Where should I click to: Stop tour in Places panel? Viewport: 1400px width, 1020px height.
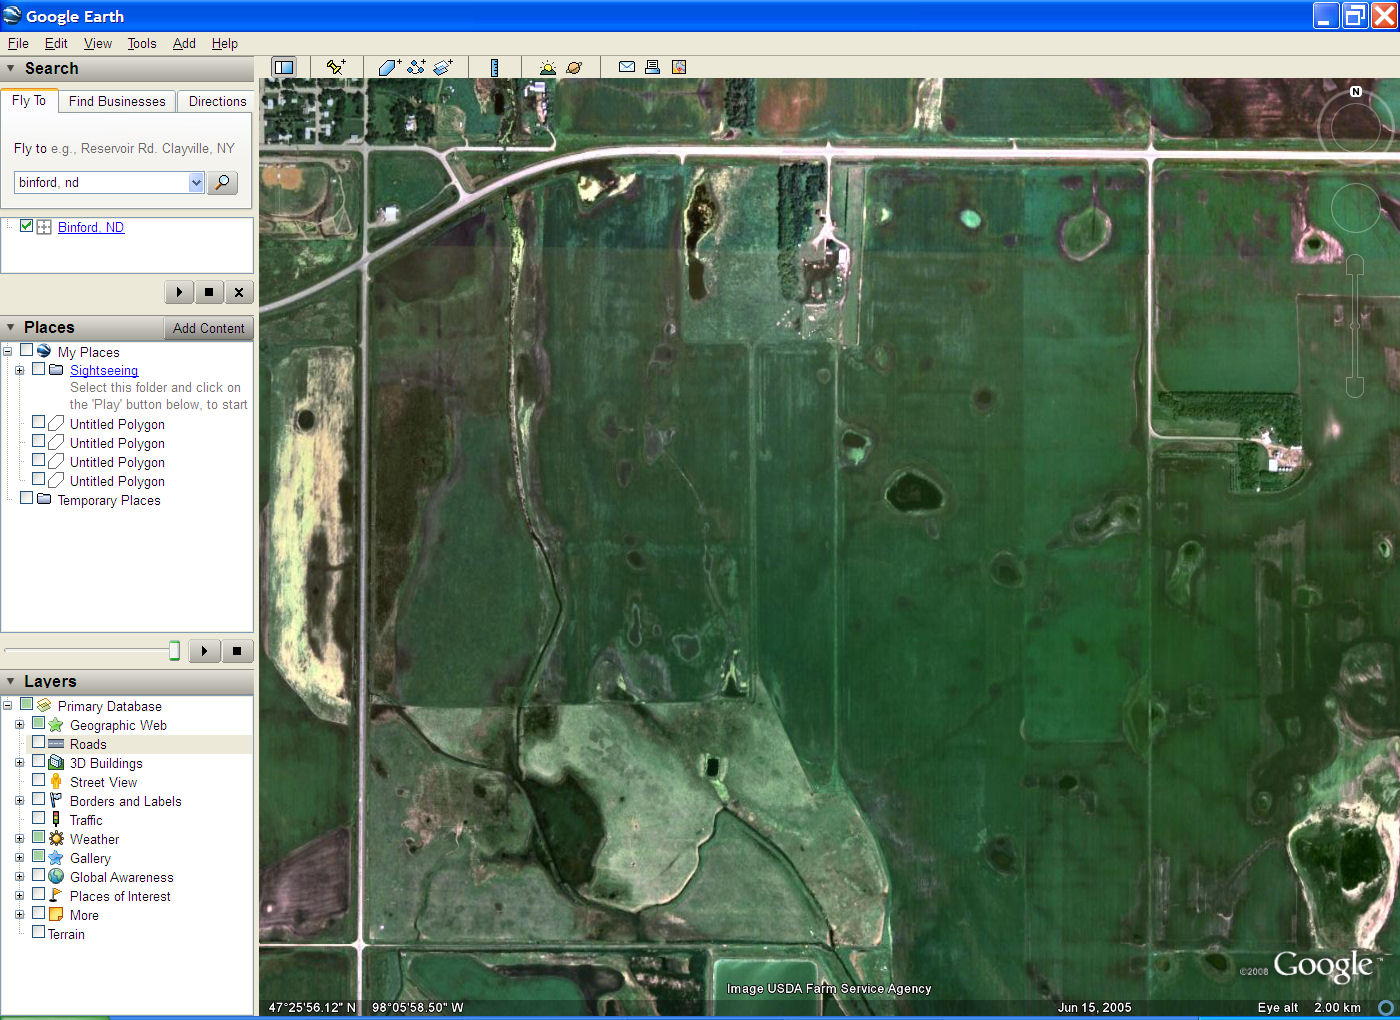[x=237, y=651]
